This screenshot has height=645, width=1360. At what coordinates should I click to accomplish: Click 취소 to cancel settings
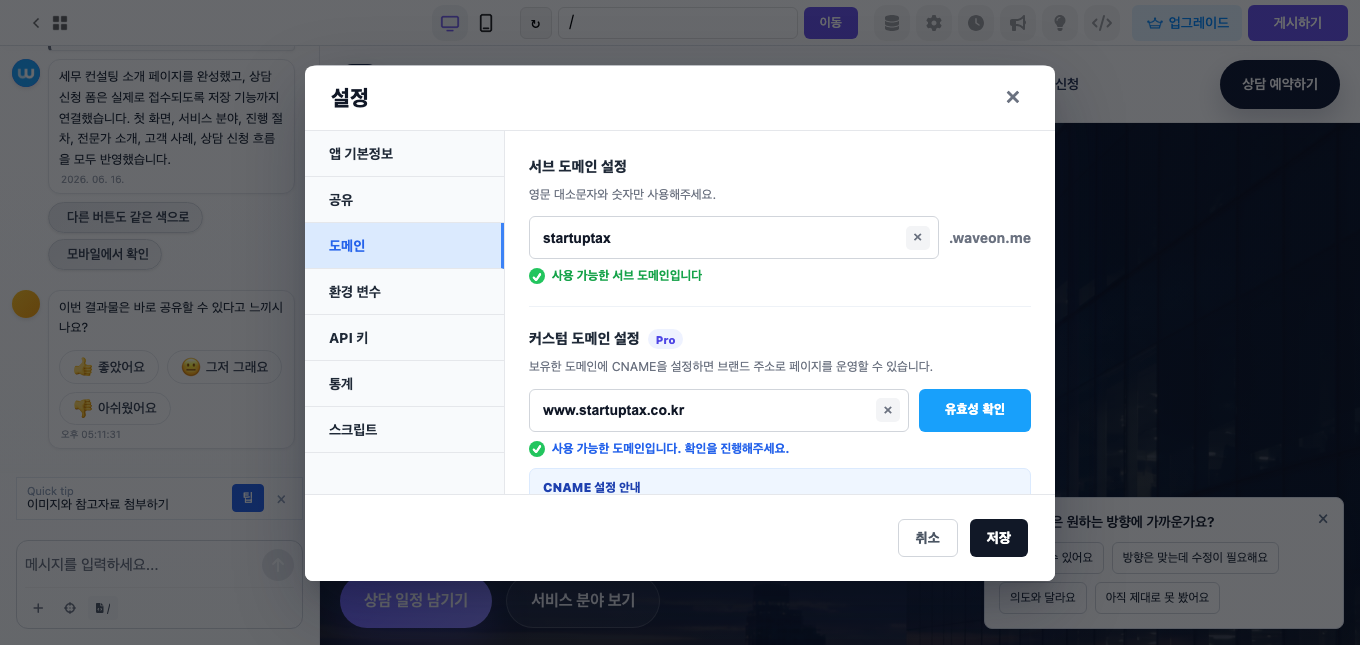tap(928, 538)
